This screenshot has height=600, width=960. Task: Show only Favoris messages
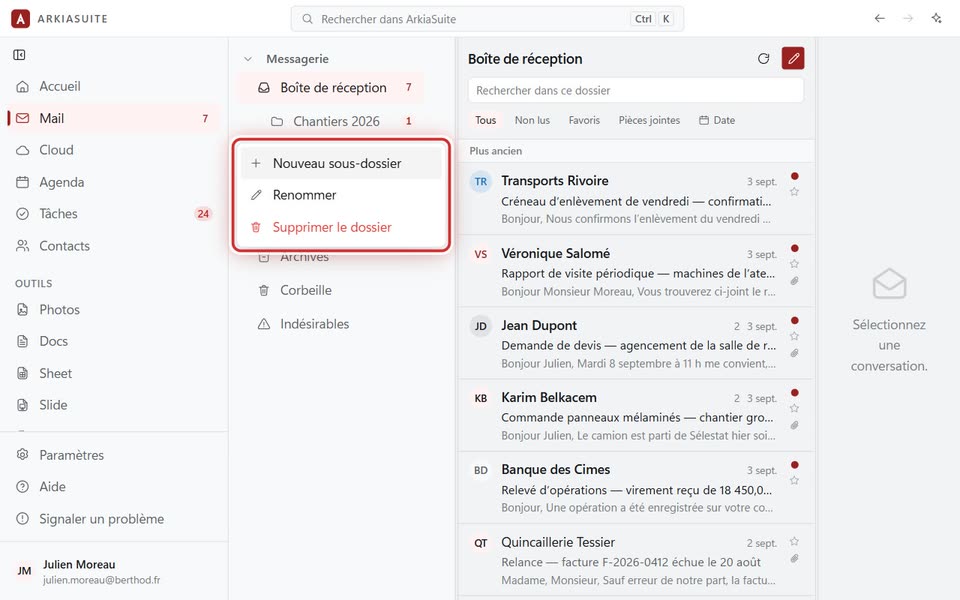point(584,120)
